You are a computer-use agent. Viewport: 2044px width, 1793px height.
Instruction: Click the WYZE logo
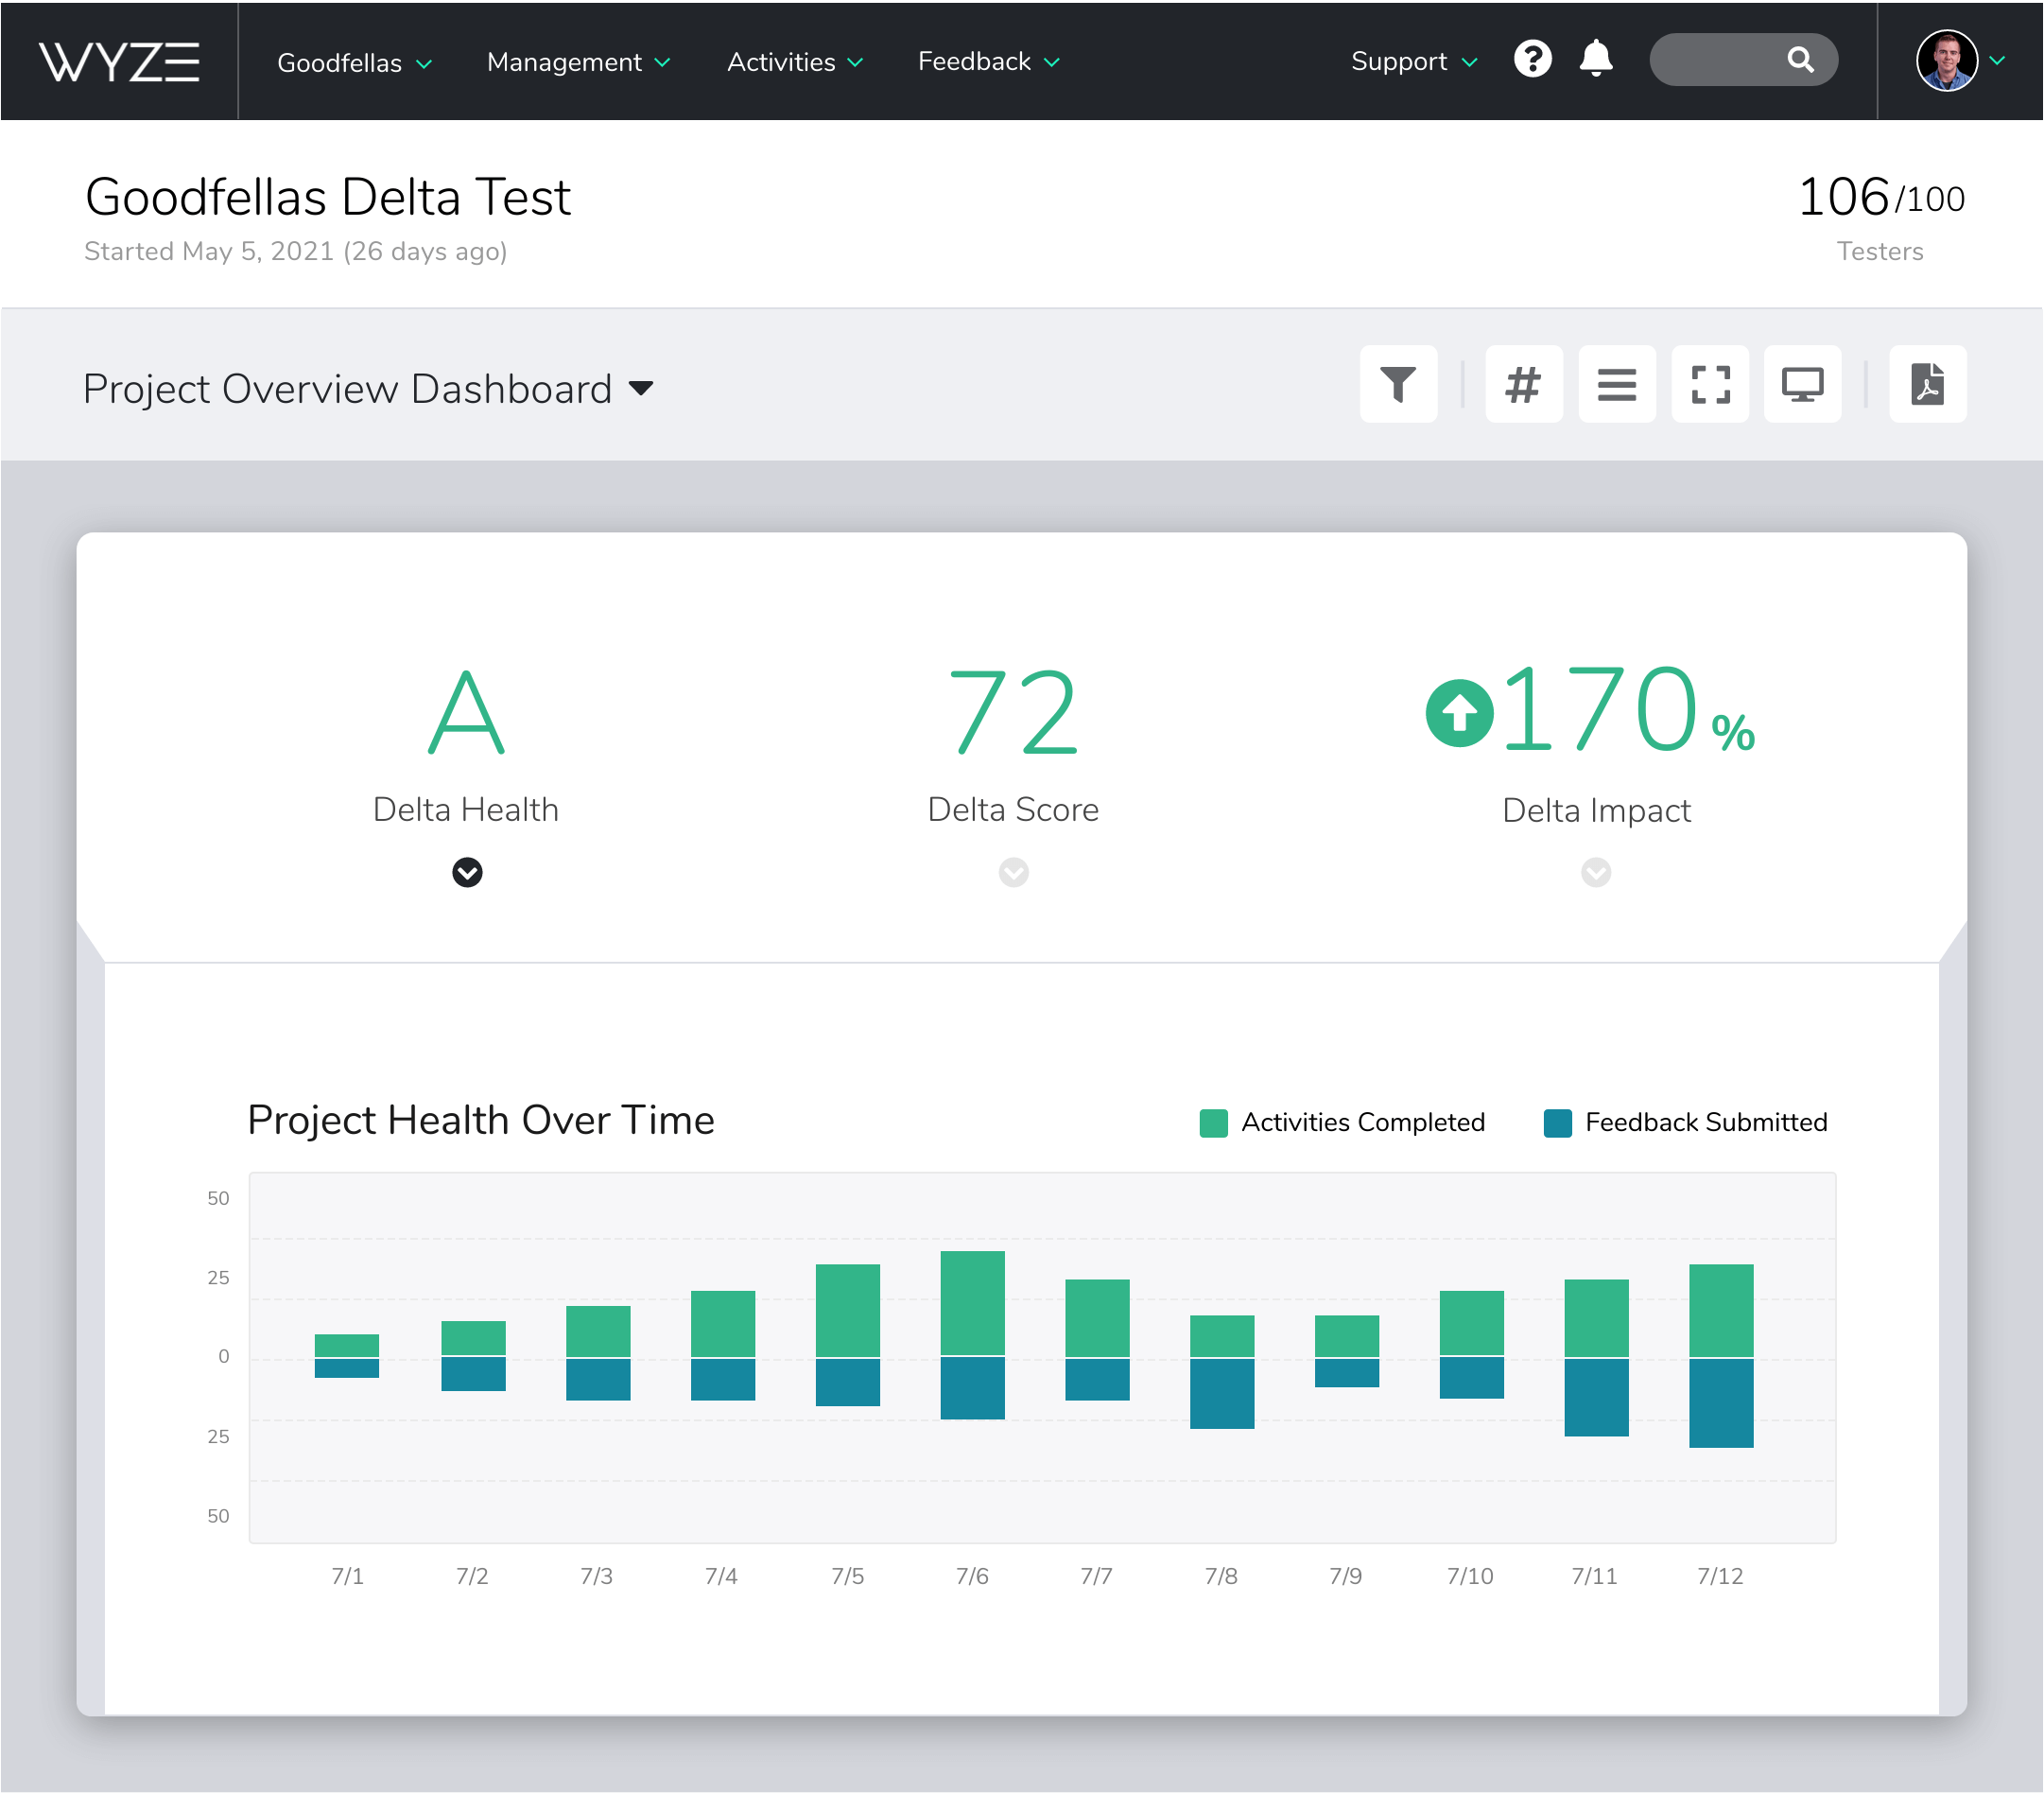119,61
